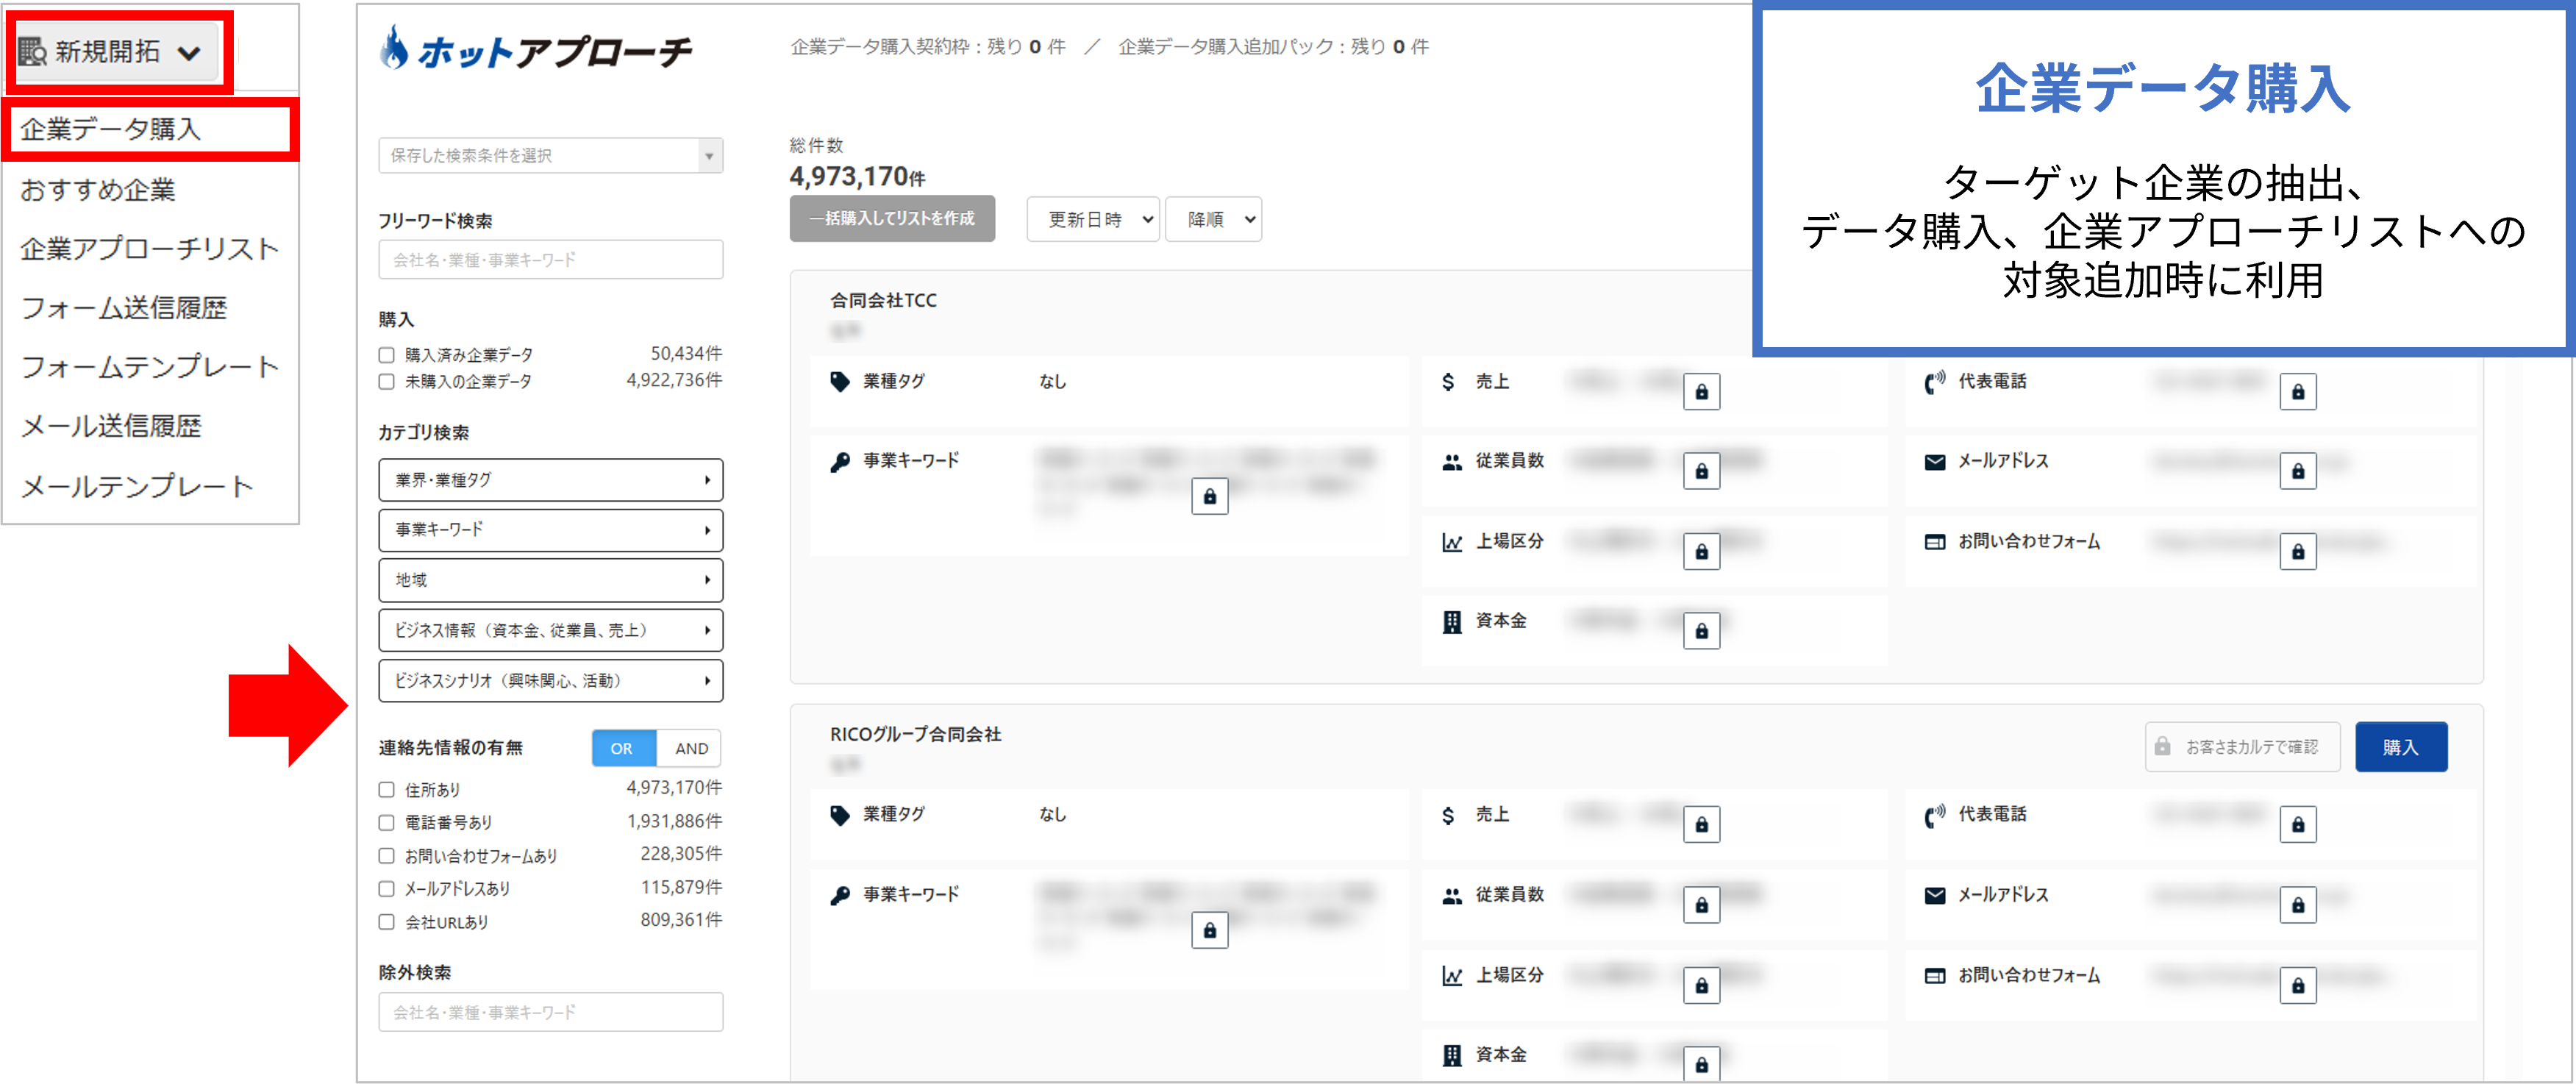This screenshot has height=1084, width=2576.
Task: Click 代表電話 phone icon in 合同会社TCC
Action: tap(1935, 382)
